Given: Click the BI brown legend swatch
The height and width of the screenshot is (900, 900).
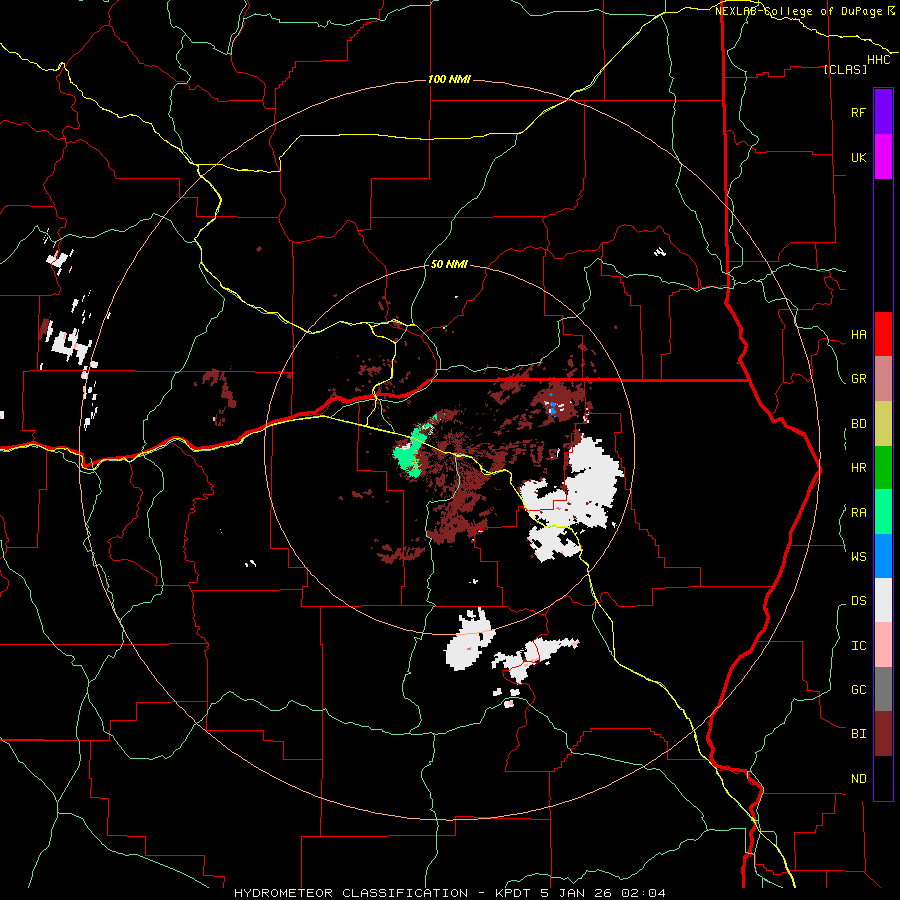Looking at the screenshot, I should click(x=883, y=734).
